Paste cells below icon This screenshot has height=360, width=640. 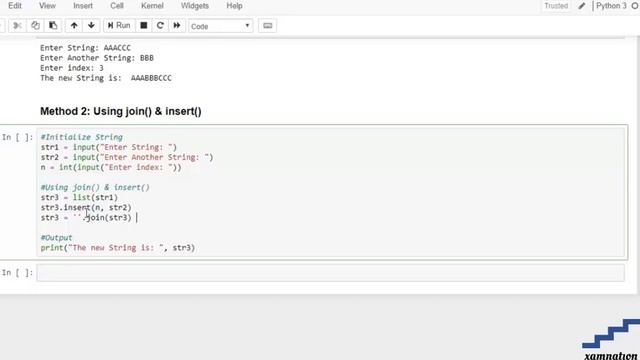pyautogui.click(x=53, y=26)
